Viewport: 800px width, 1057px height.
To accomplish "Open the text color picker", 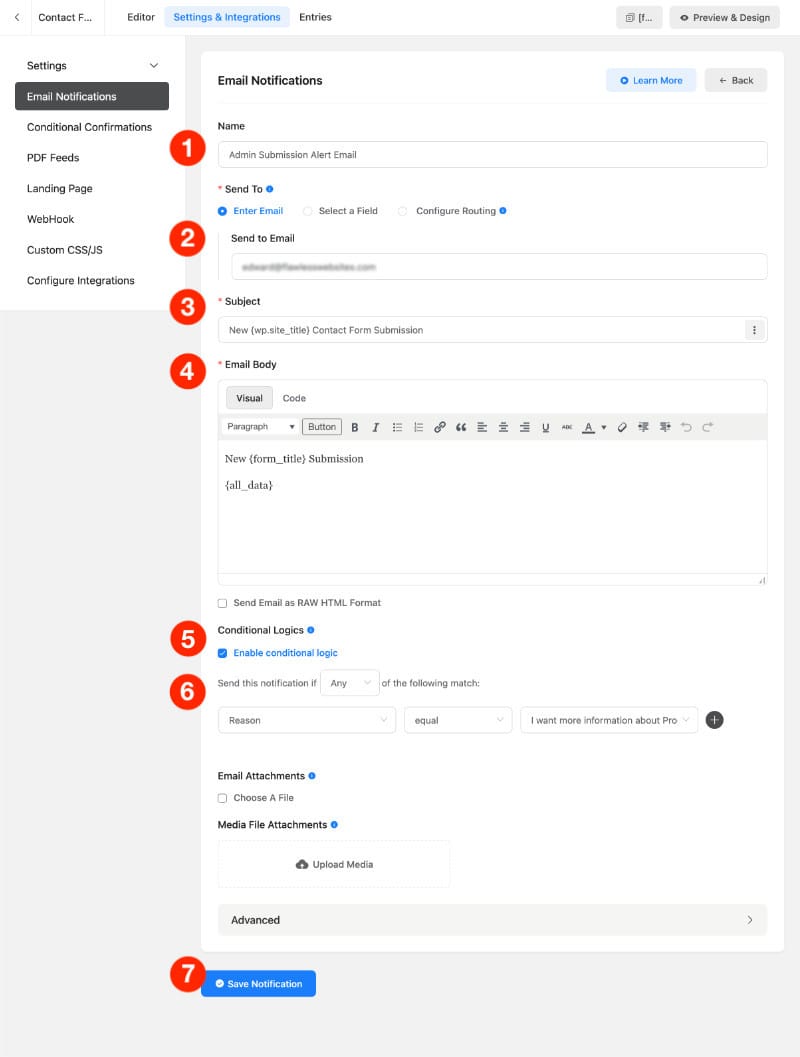I will coord(590,426).
